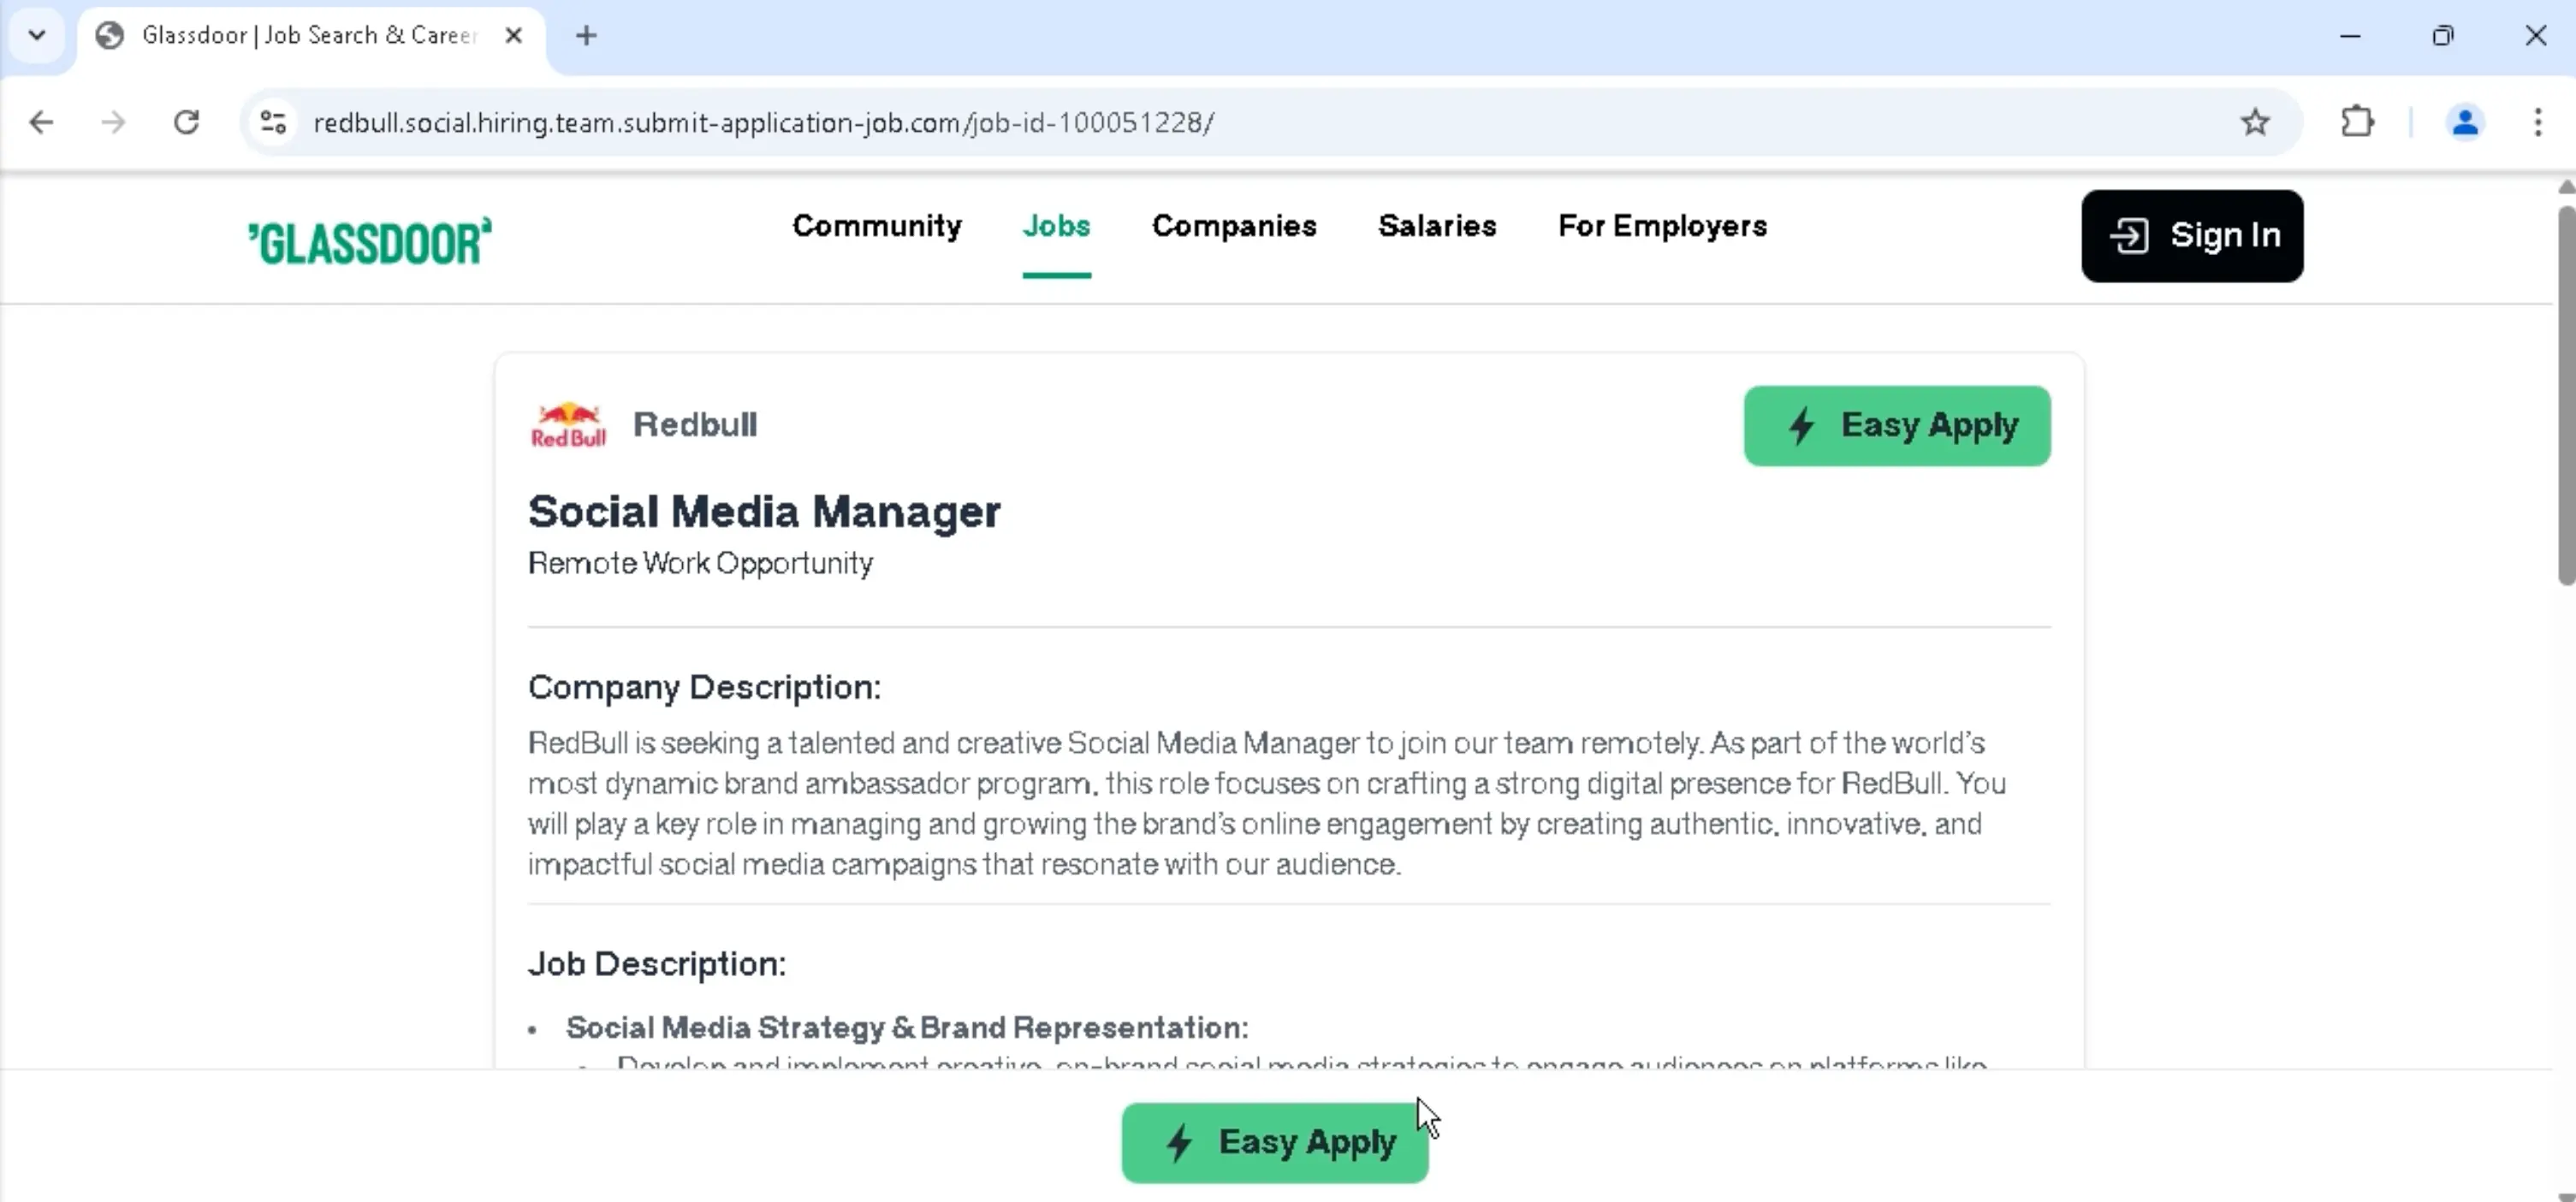Click the Red Bull company logo
2576x1202 pixels.
568,425
